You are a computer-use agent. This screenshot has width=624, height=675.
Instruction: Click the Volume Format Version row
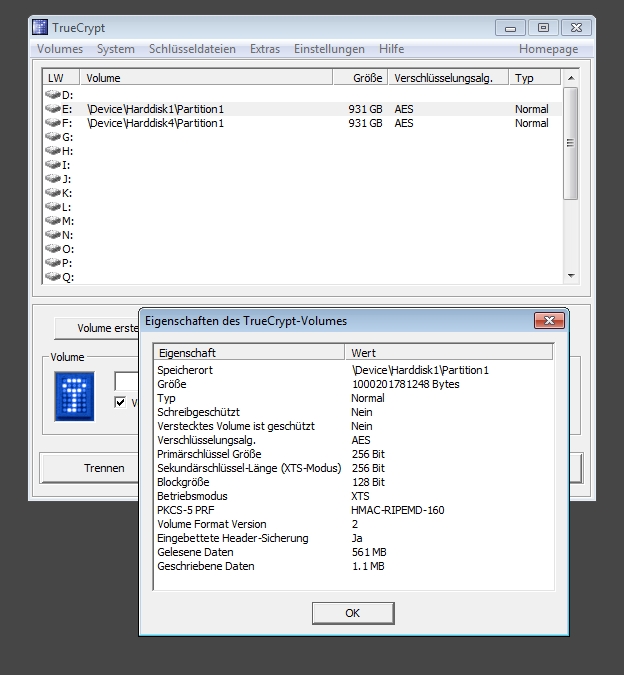click(x=354, y=524)
